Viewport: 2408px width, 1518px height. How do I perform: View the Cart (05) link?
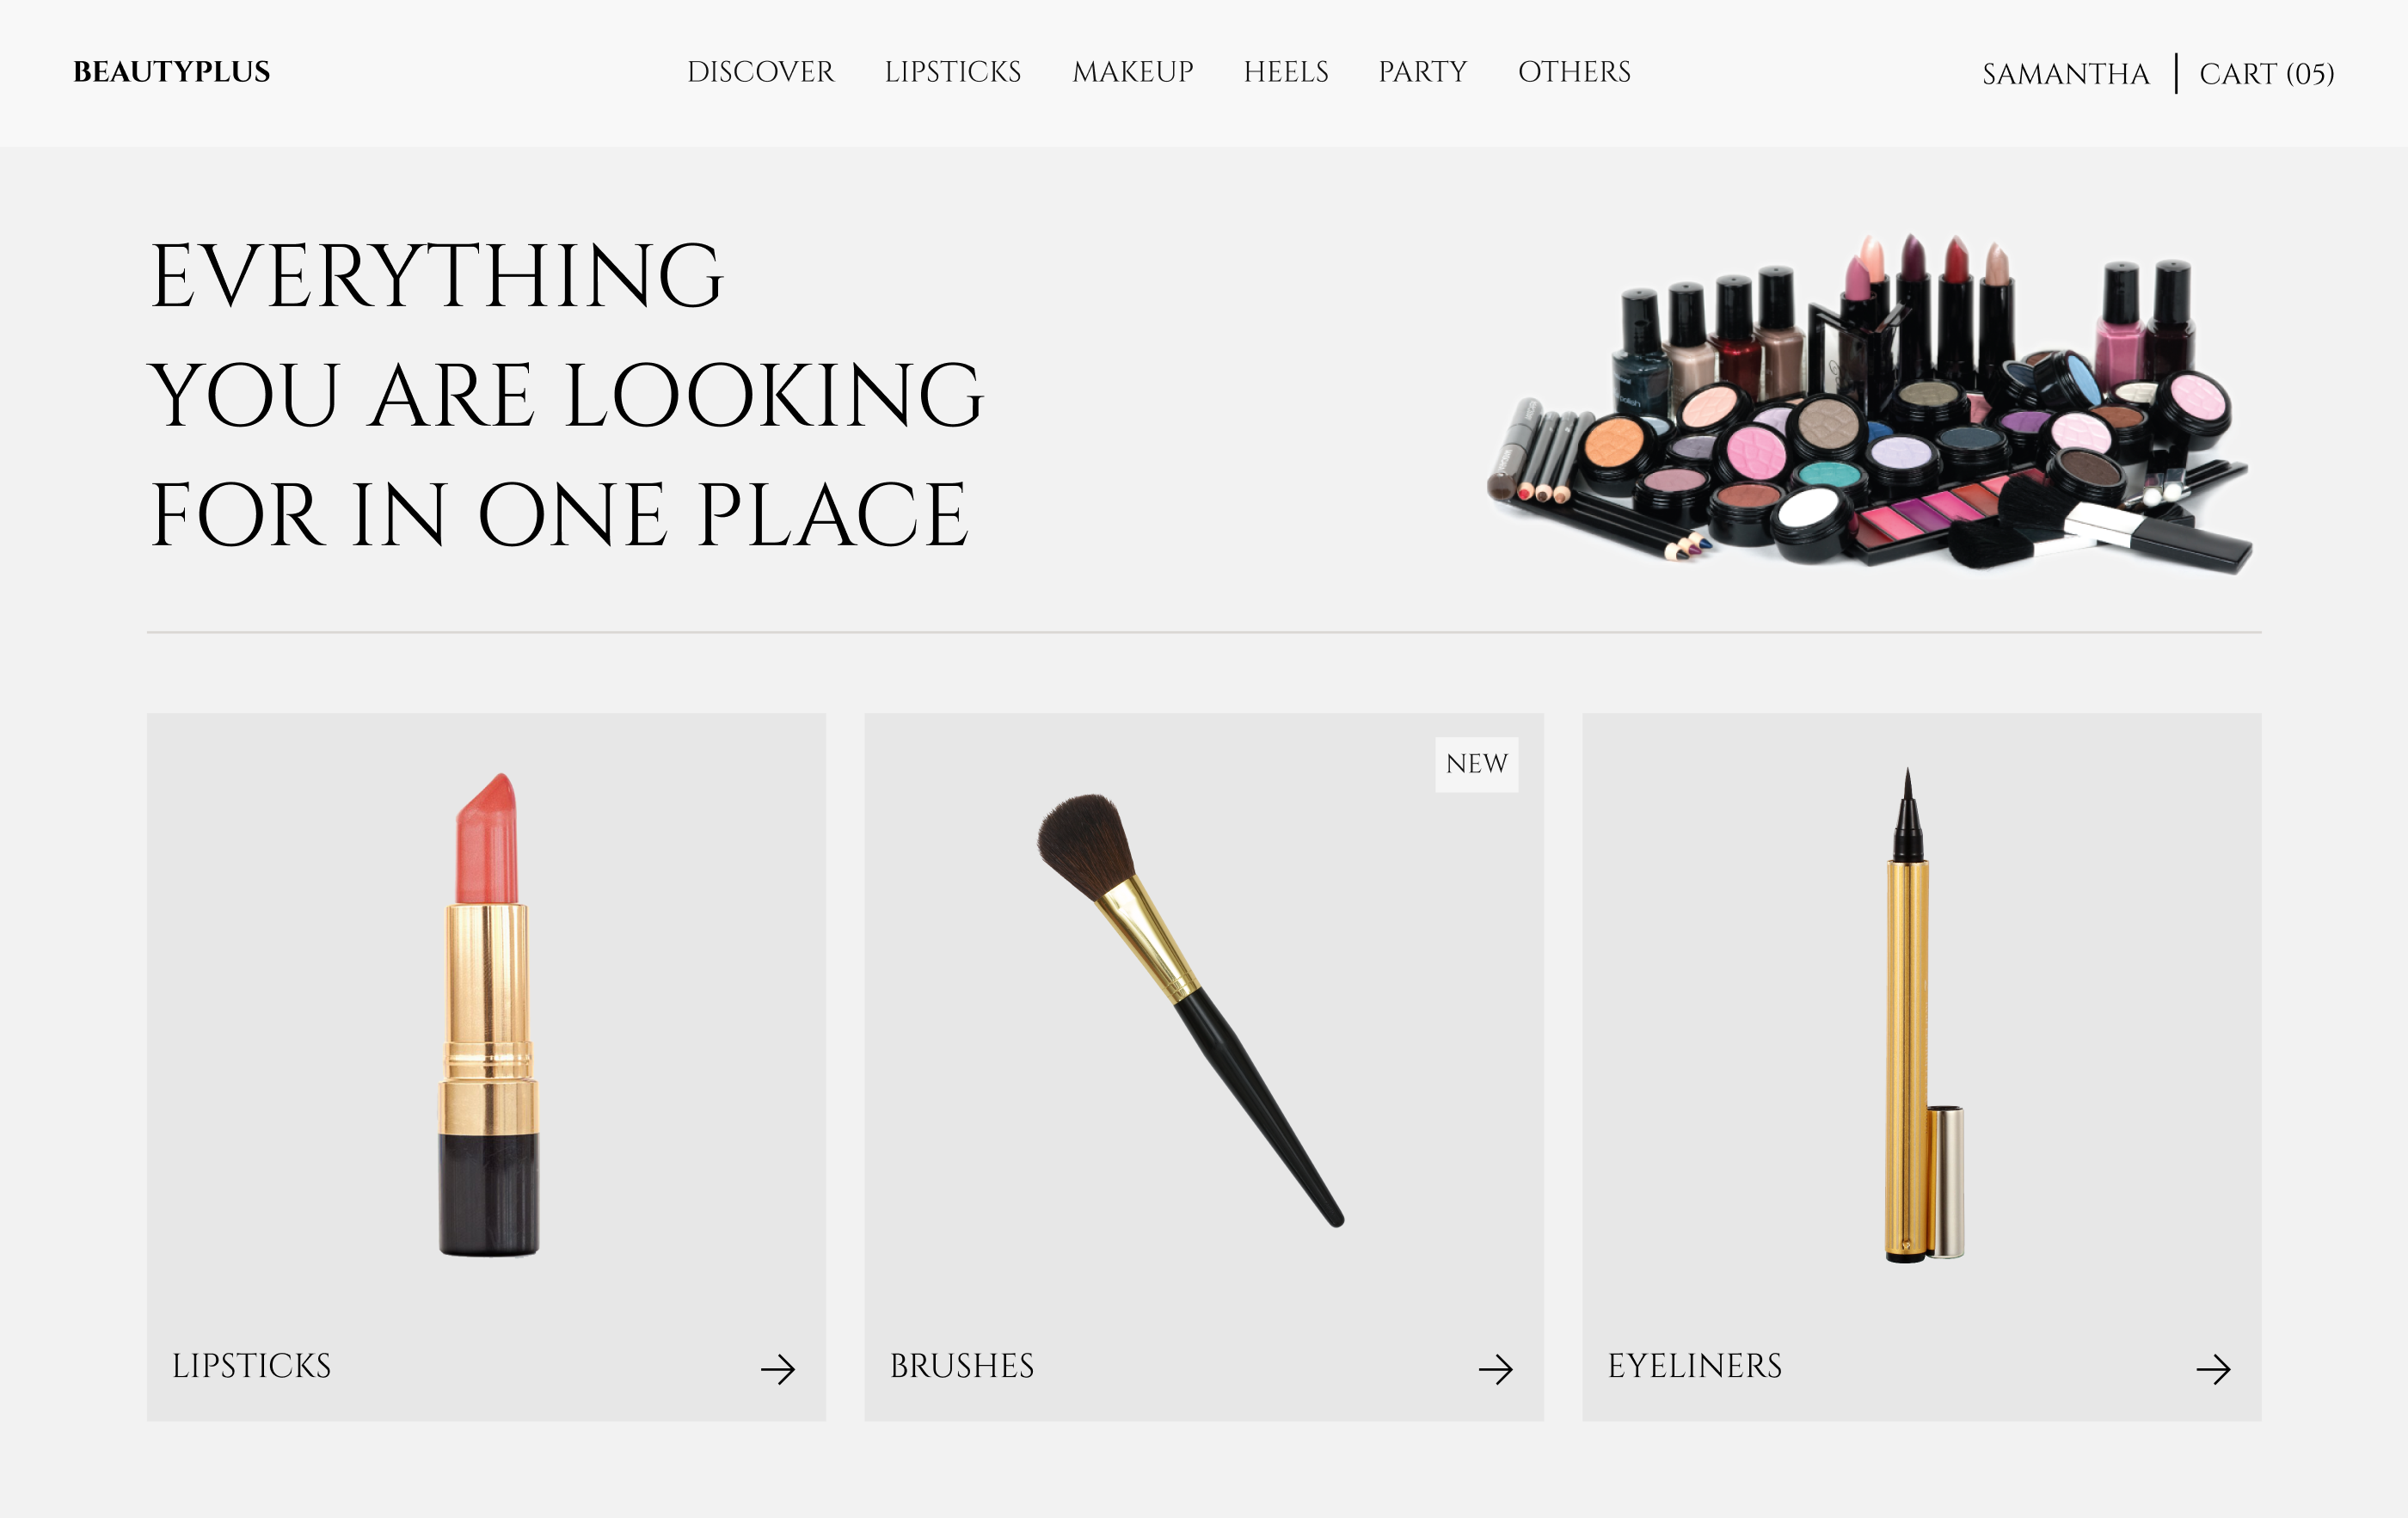pos(2267,74)
